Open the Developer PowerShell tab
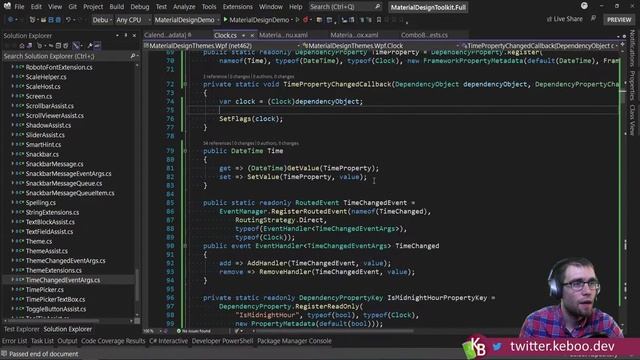Image resolution: width=640 pixels, height=360 pixels. pos(222,341)
